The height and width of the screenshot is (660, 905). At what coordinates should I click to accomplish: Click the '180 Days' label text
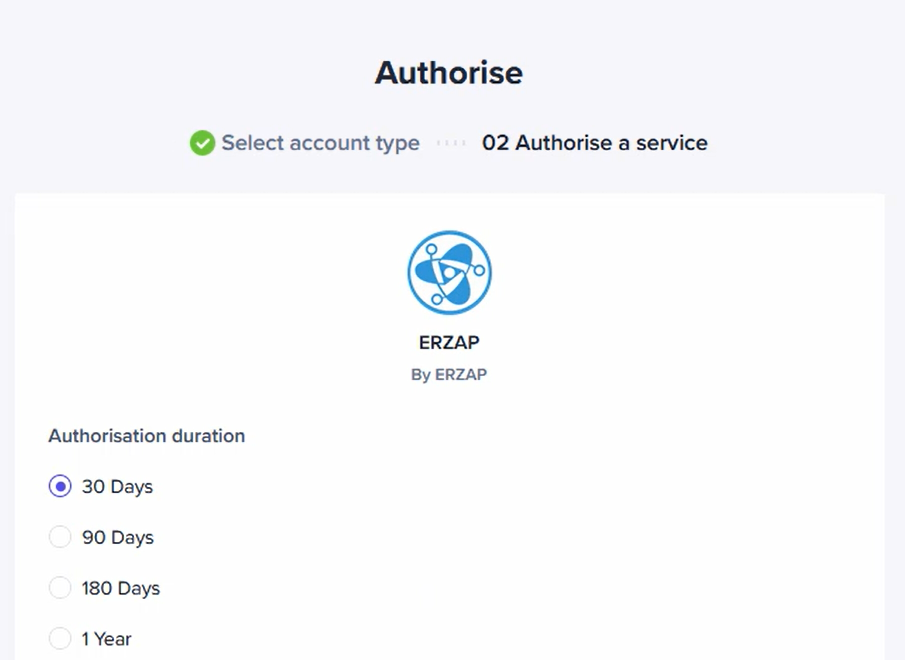click(x=121, y=588)
